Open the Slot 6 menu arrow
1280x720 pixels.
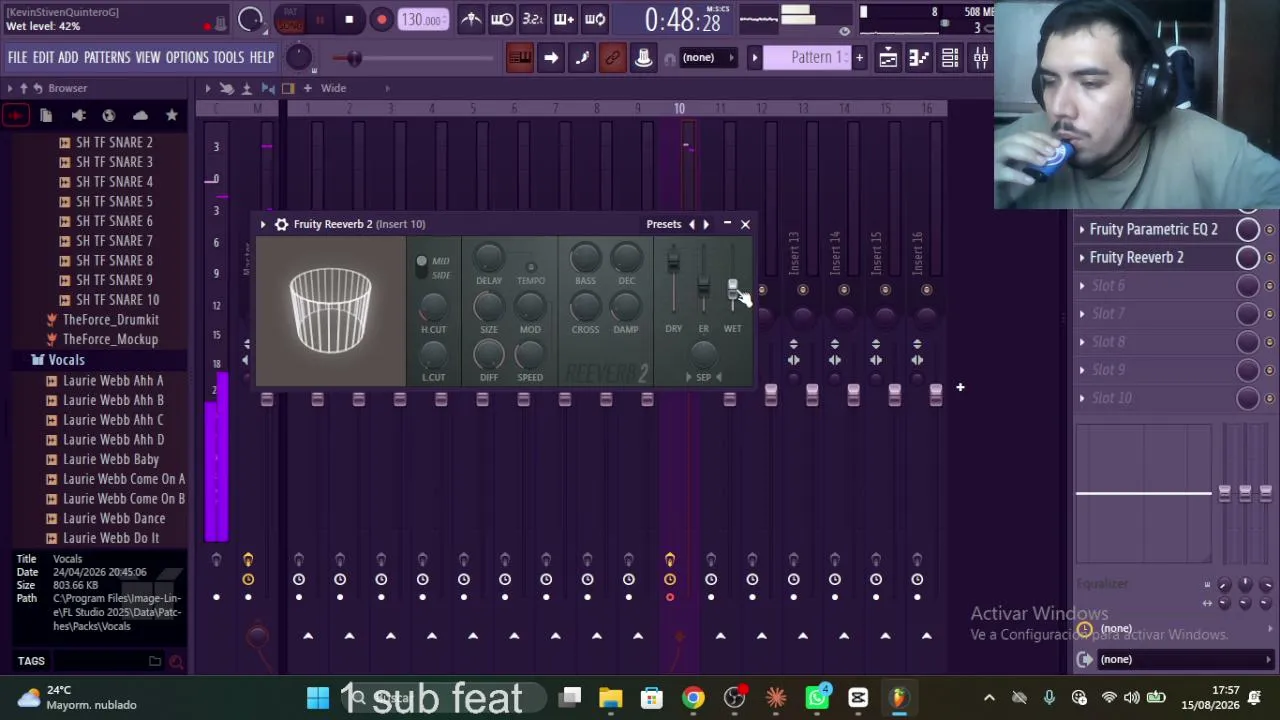coord(1082,285)
